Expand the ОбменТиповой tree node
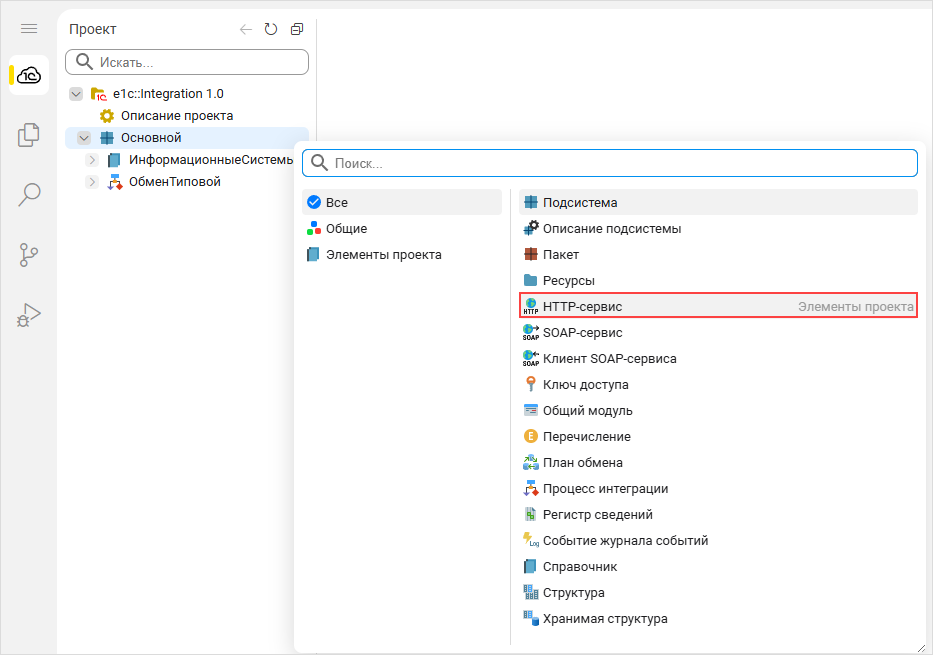 click(x=92, y=181)
